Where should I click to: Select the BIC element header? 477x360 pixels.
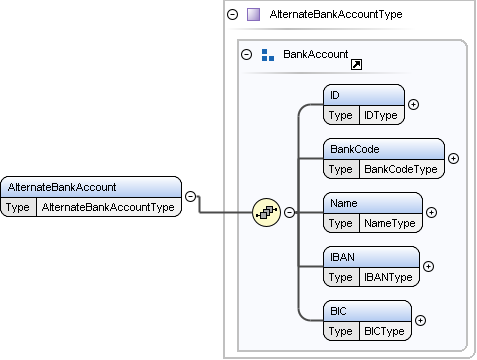point(367,311)
